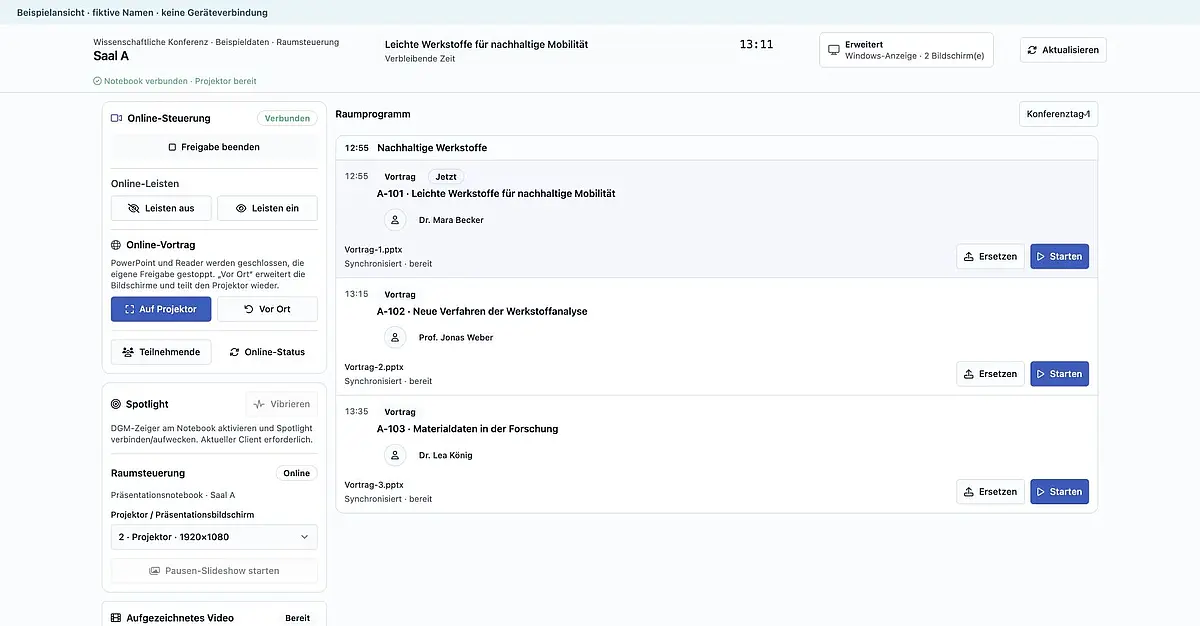This screenshot has width=1200, height=626.
Task: Click the file name Vortrag-1.pptx
Action: [374, 250]
